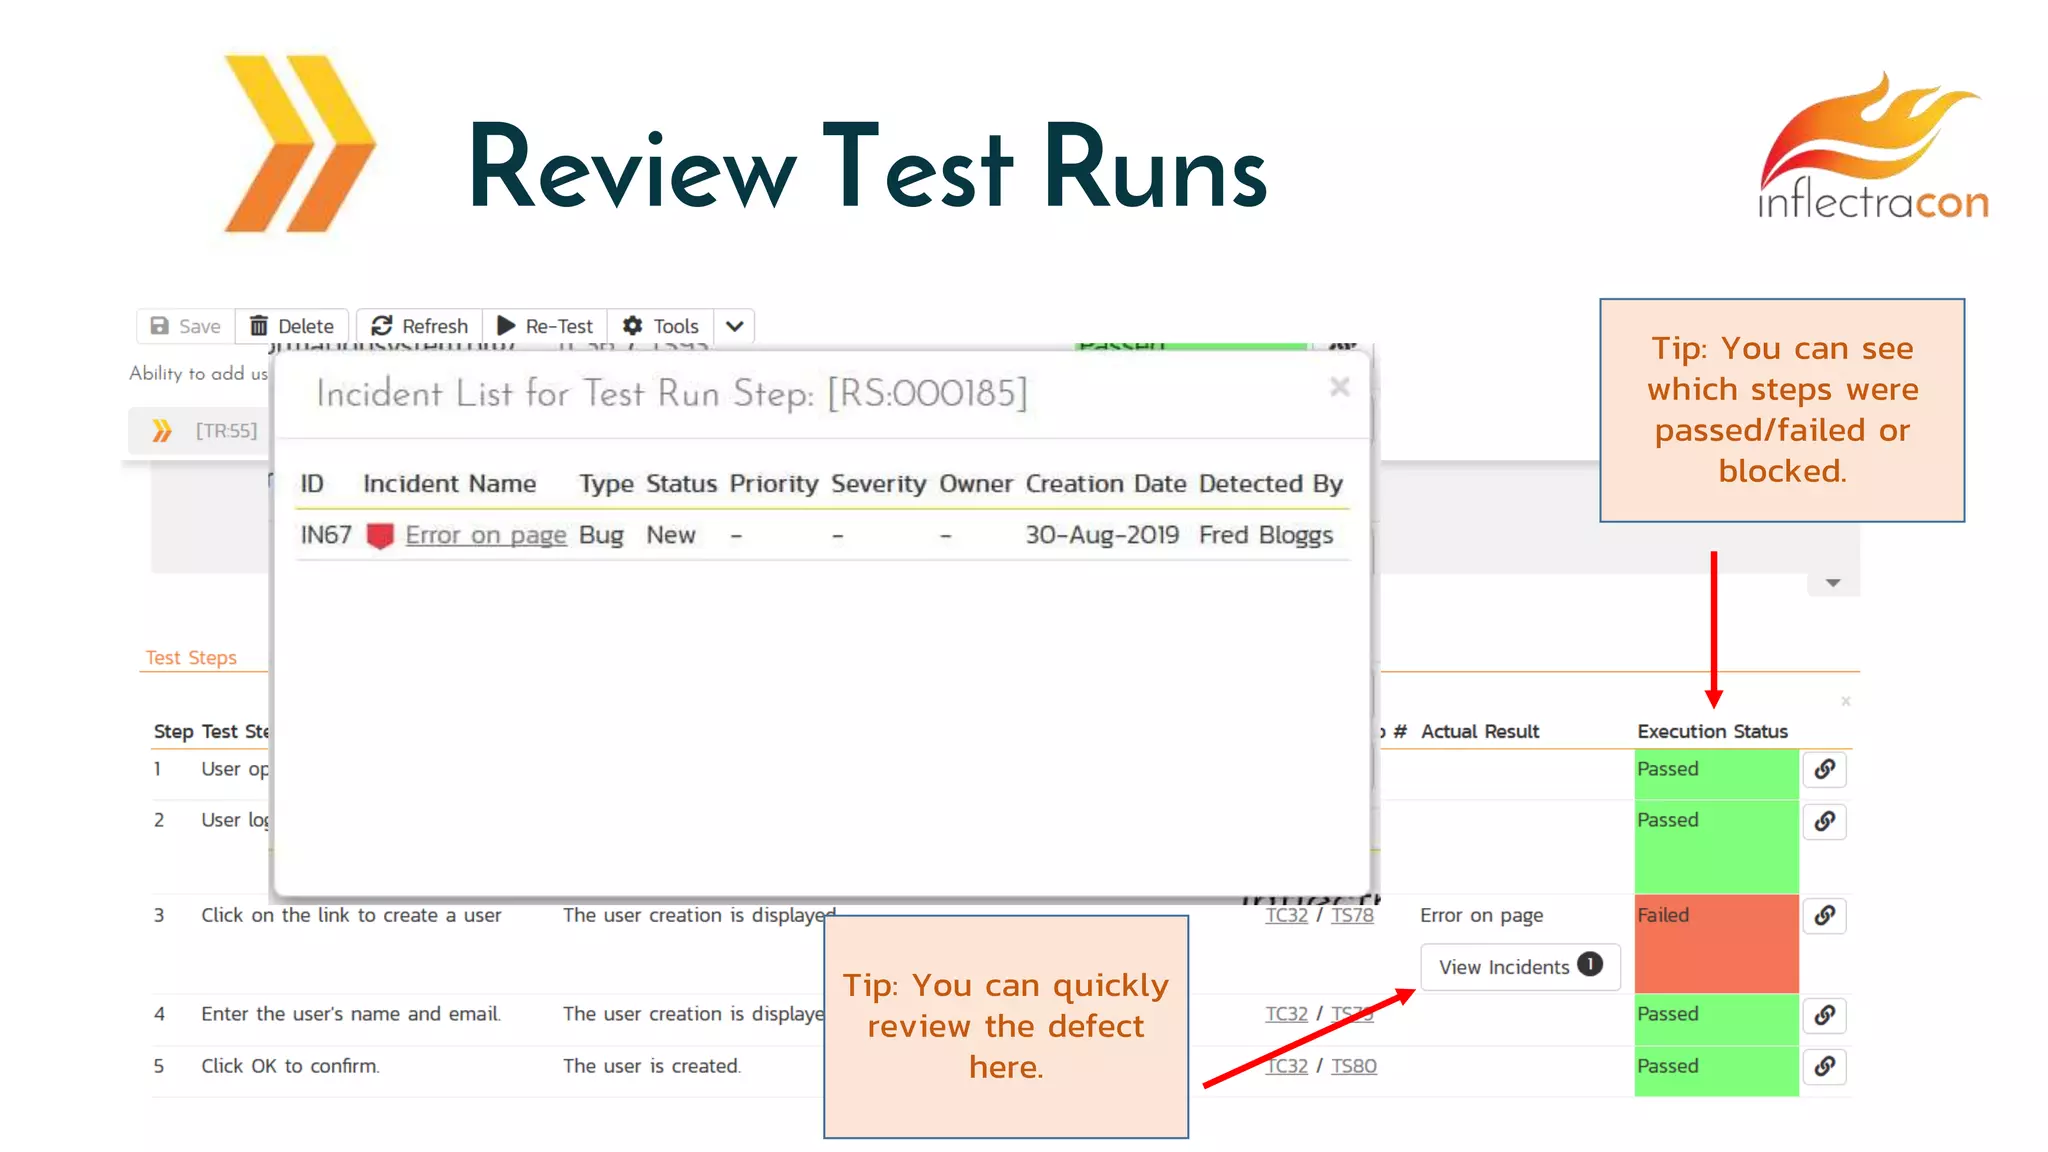Image resolution: width=2048 pixels, height=1152 pixels.
Task: Sort by Incident Name column header
Action: click(x=450, y=484)
